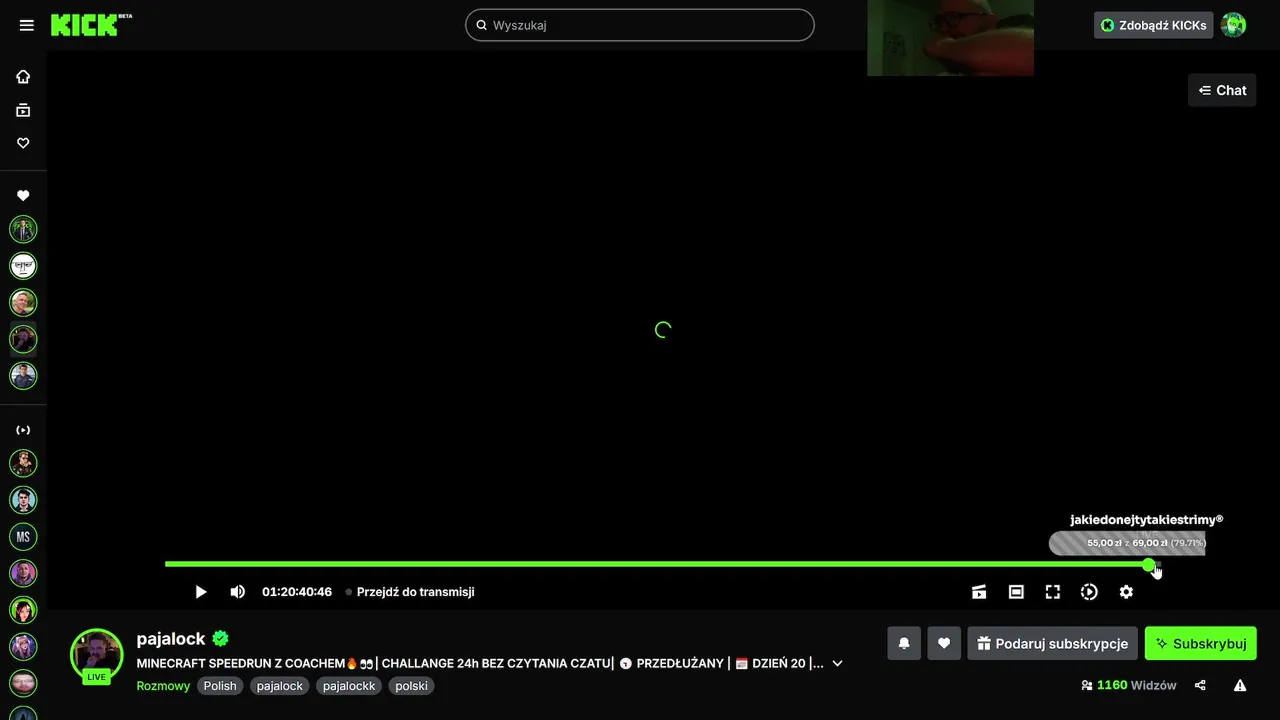Open Following outline heart icon in sidebar
Image resolution: width=1280 pixels, height=720 pixels.
(x=23, y=143)
